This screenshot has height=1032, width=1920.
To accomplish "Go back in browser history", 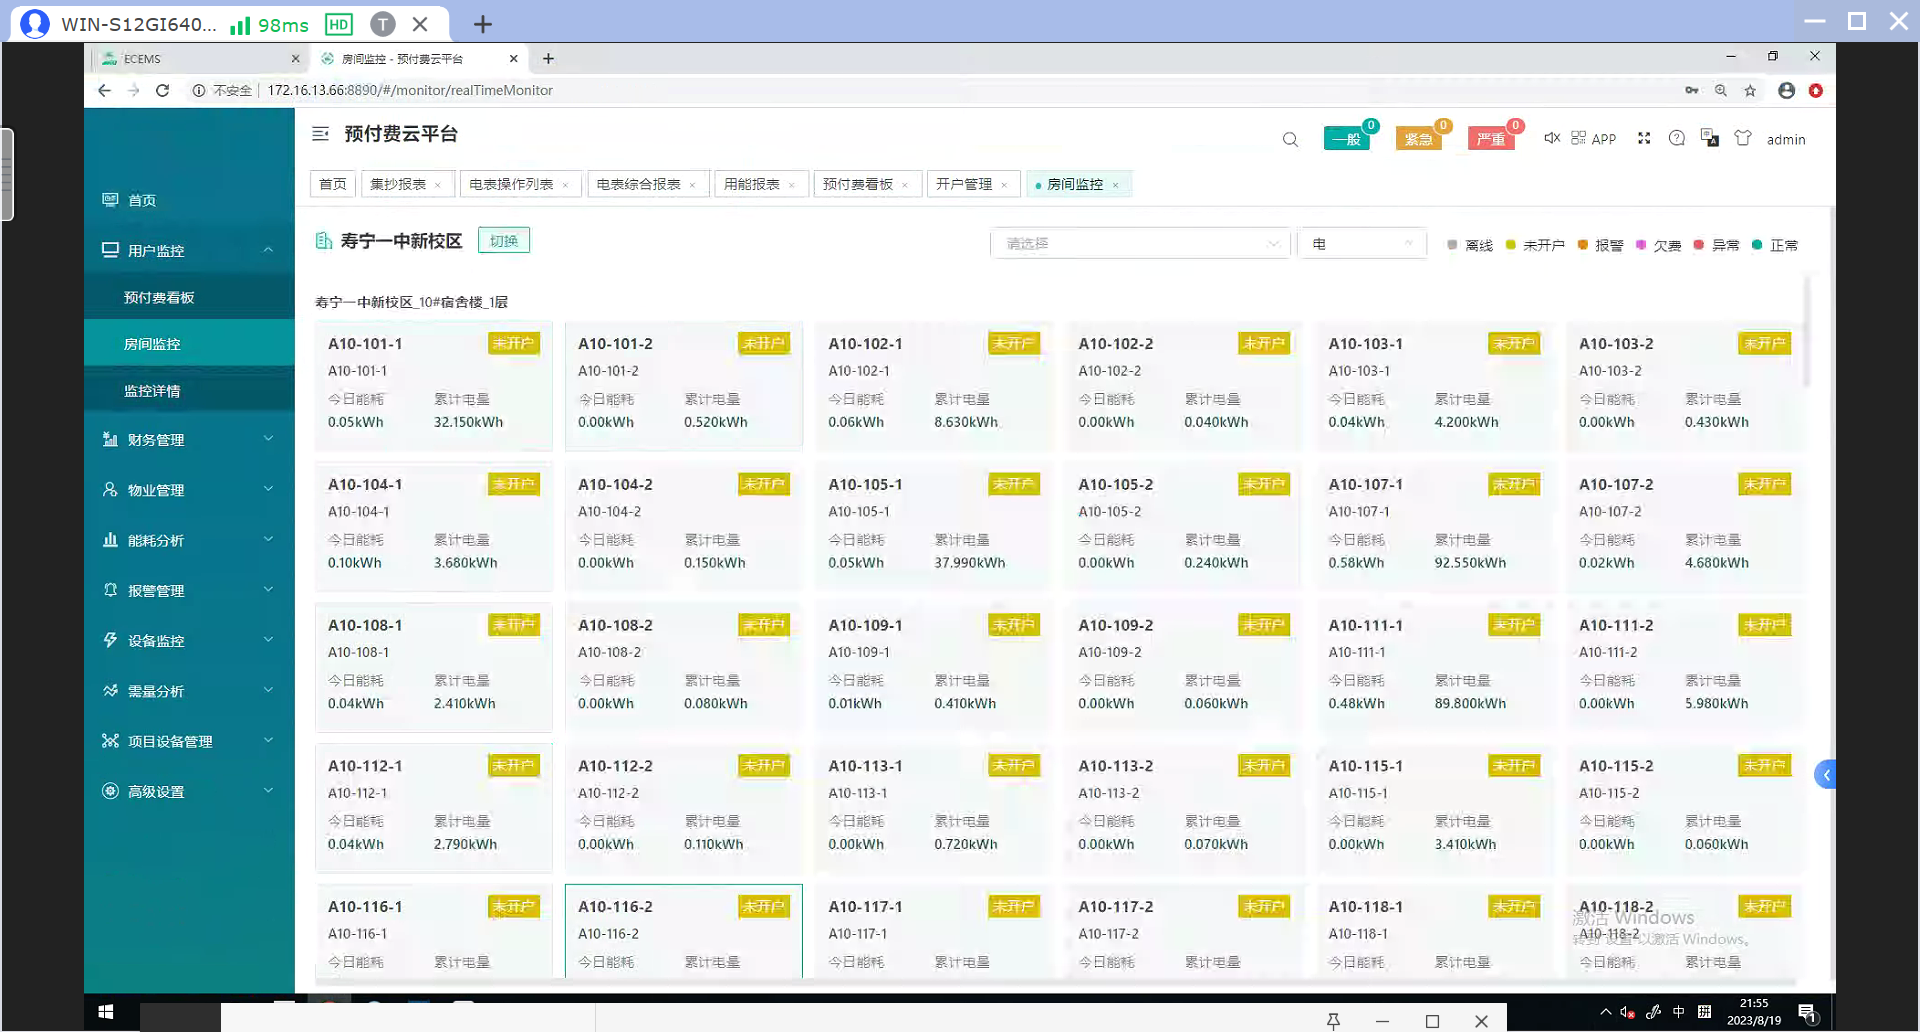I will click(x=105, y=90).
